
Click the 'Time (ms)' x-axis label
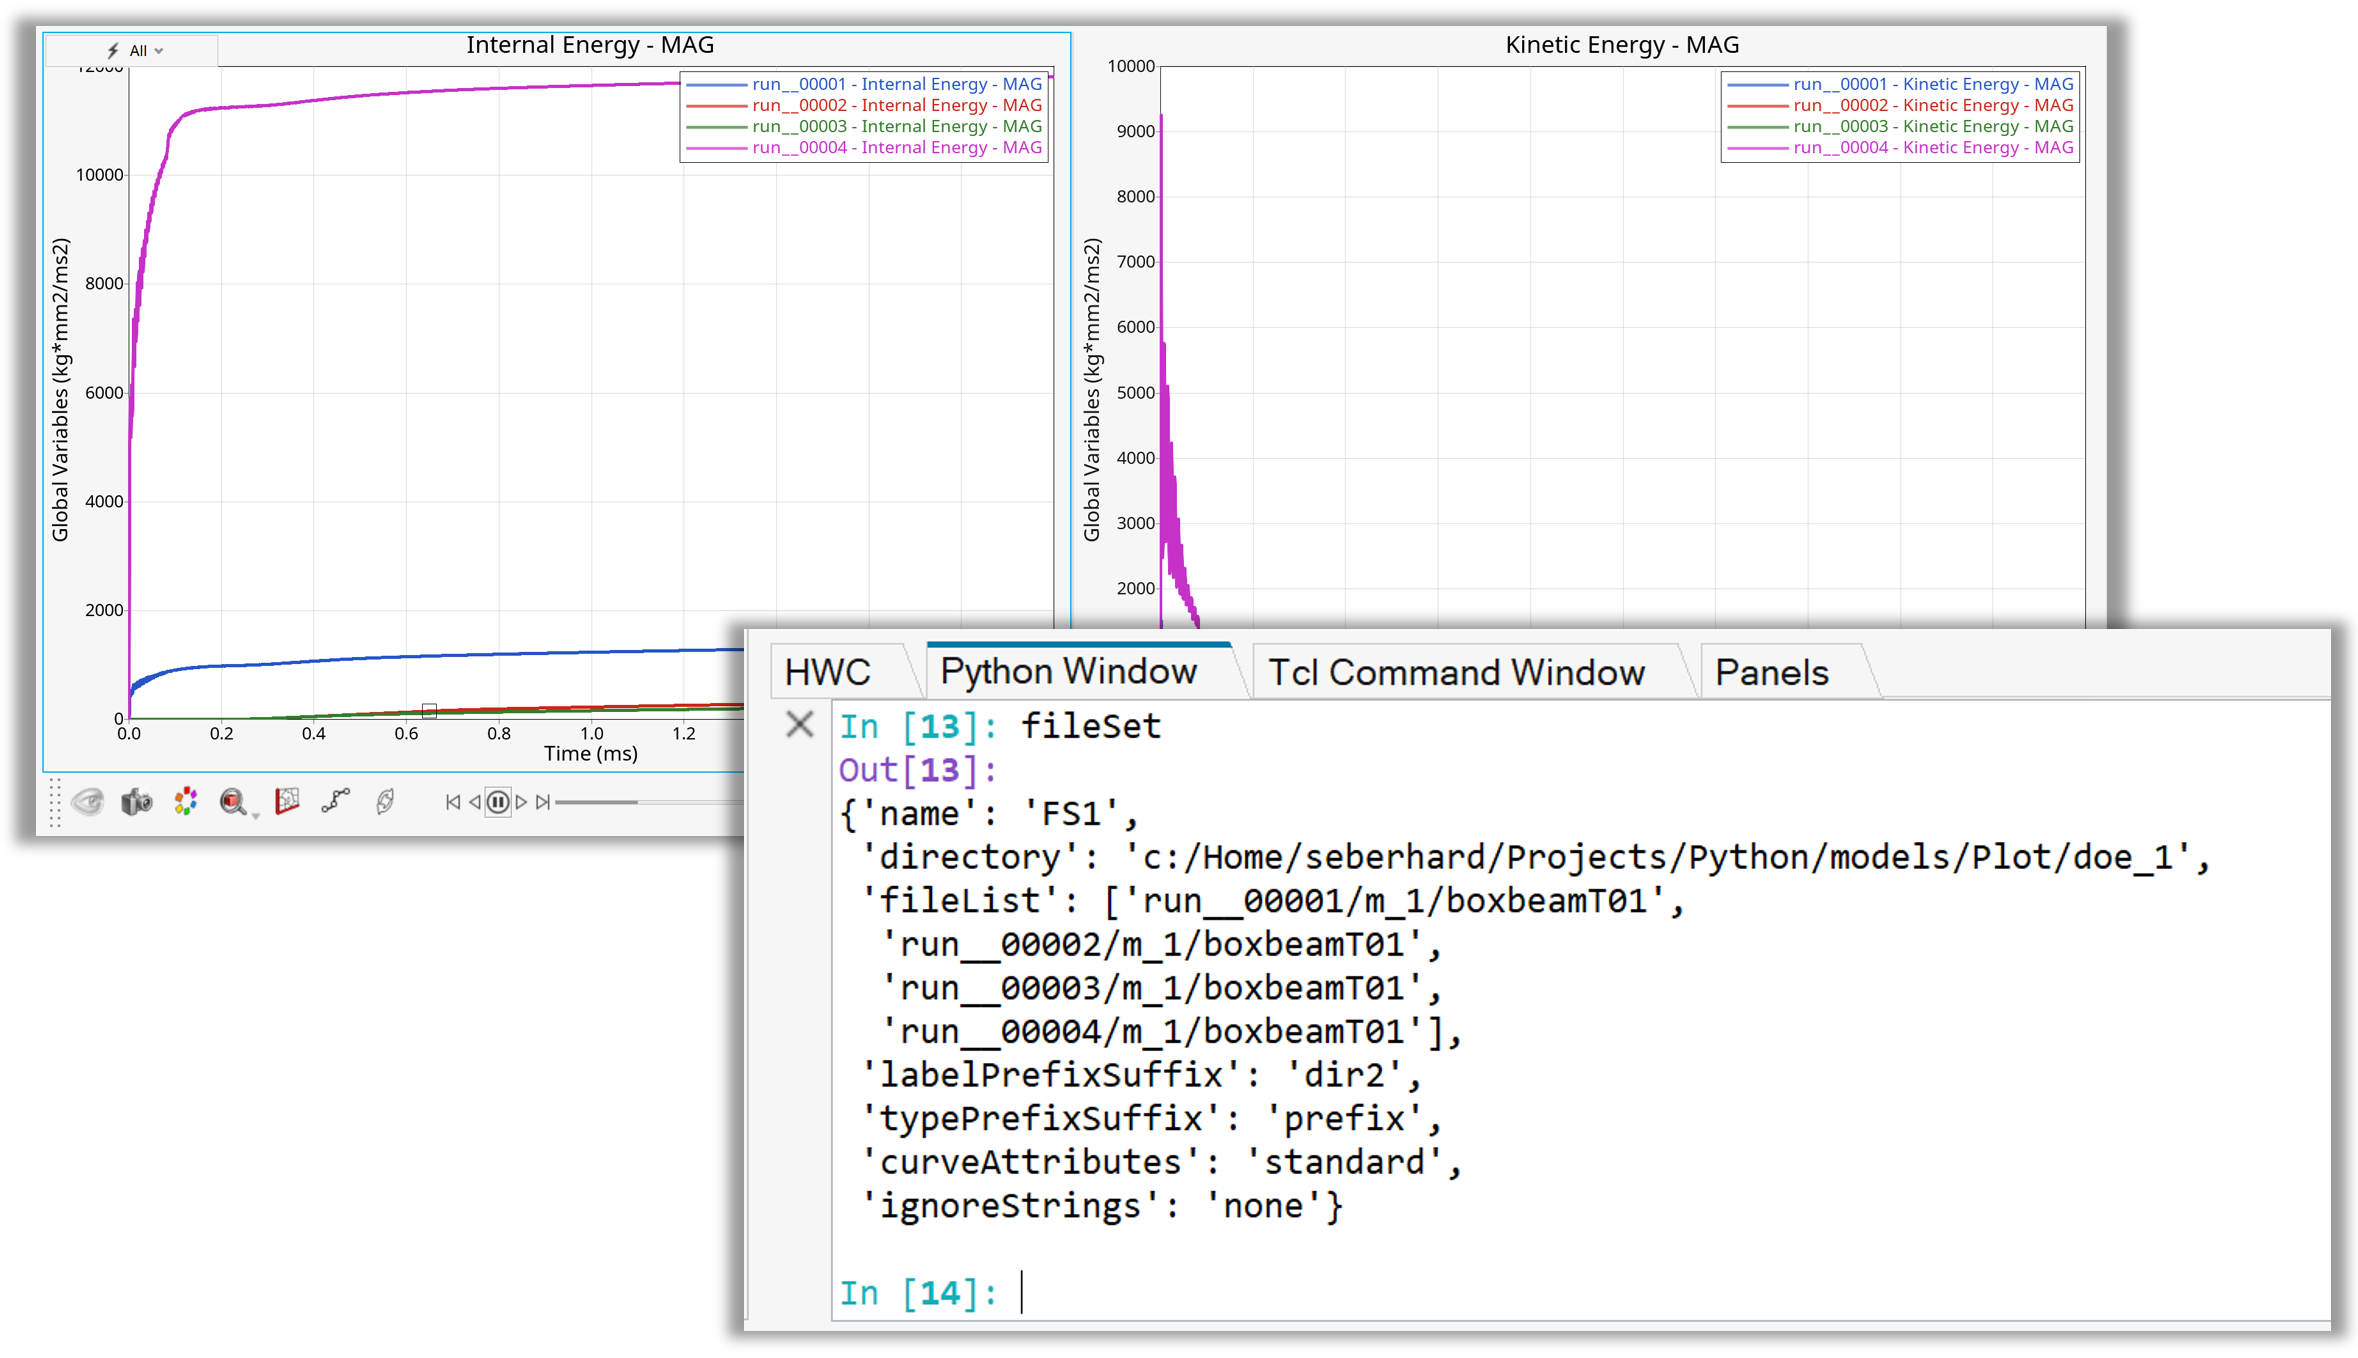590,753
